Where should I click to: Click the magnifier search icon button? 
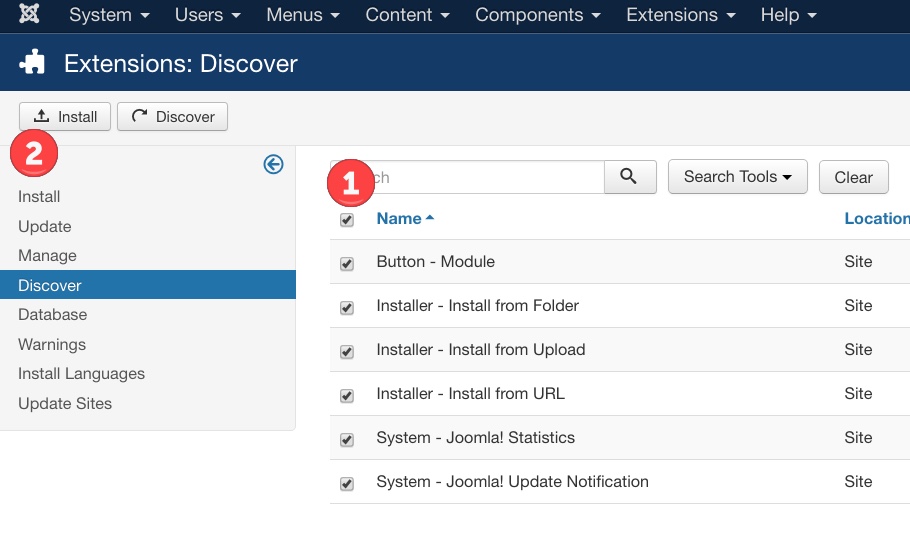point(630,176)
